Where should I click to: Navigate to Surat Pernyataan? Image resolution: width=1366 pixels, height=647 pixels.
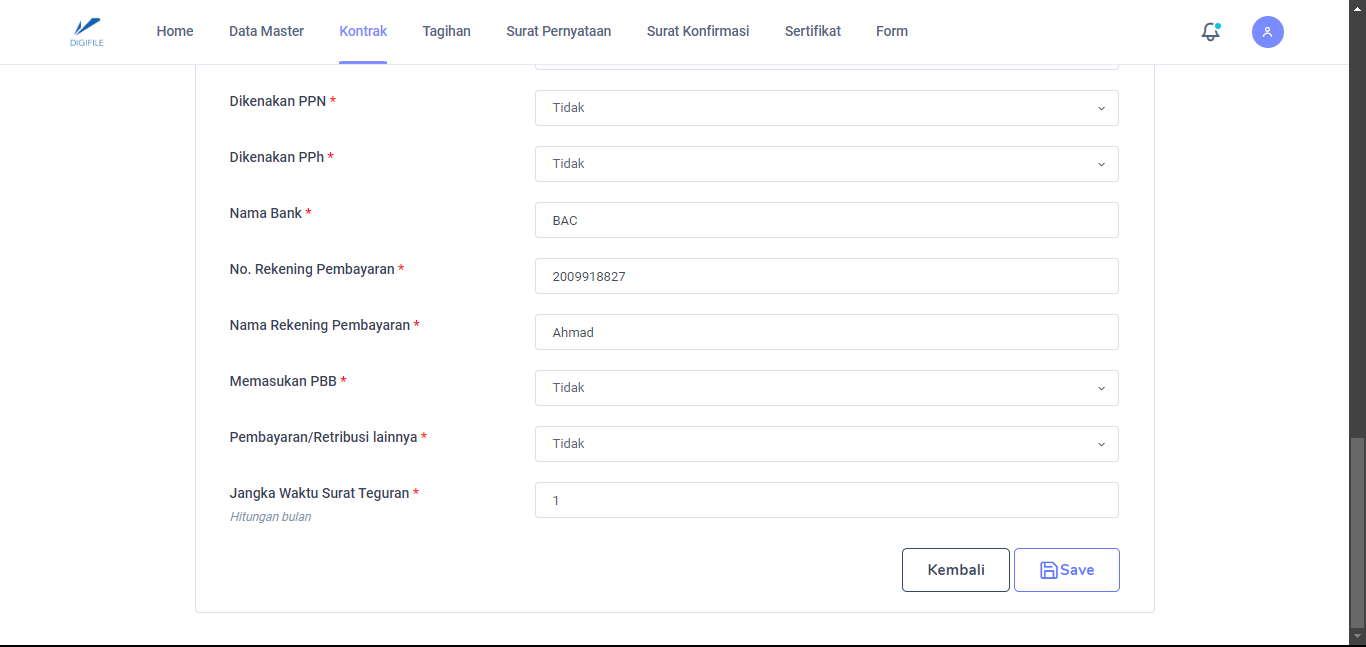pyautogui.click(x=558, y=31)
